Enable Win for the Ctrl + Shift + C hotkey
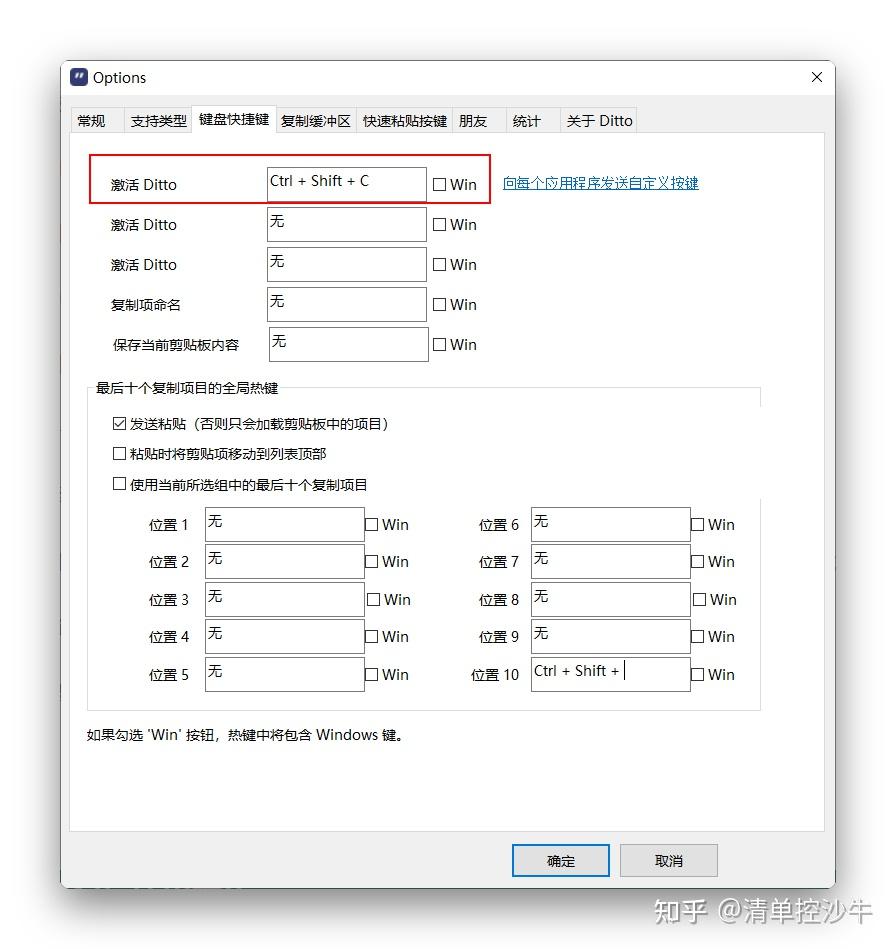 click(x=440, y=185)
